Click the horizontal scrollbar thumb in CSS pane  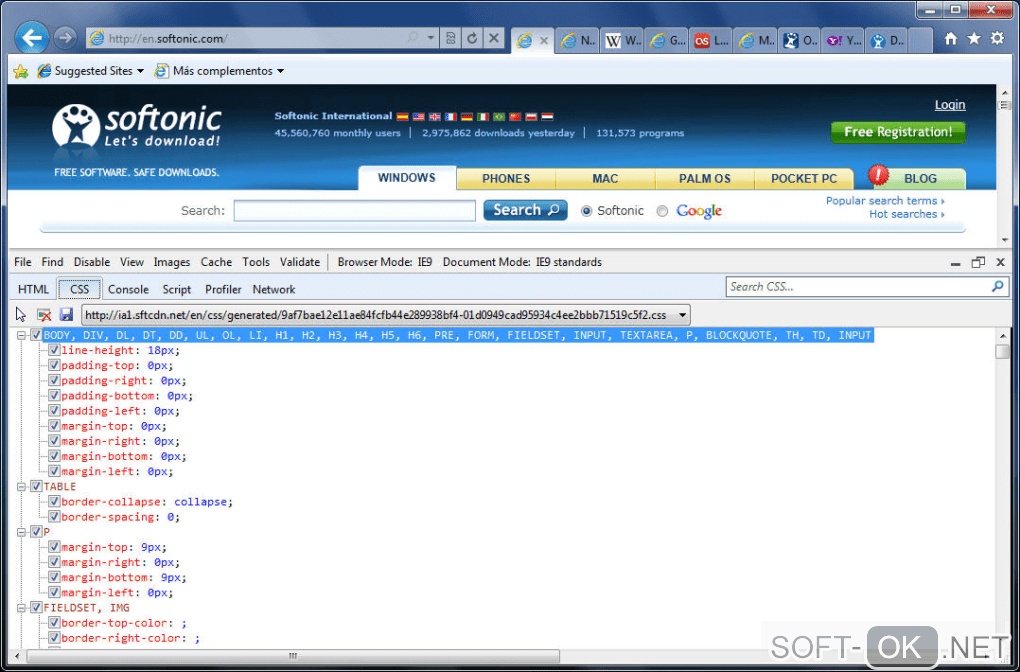tap(293, 655)
